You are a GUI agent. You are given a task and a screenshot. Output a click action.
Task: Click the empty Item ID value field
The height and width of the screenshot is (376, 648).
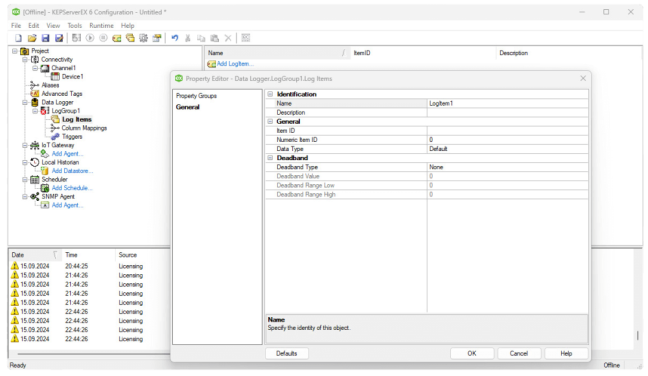click(x=507, y=131)
